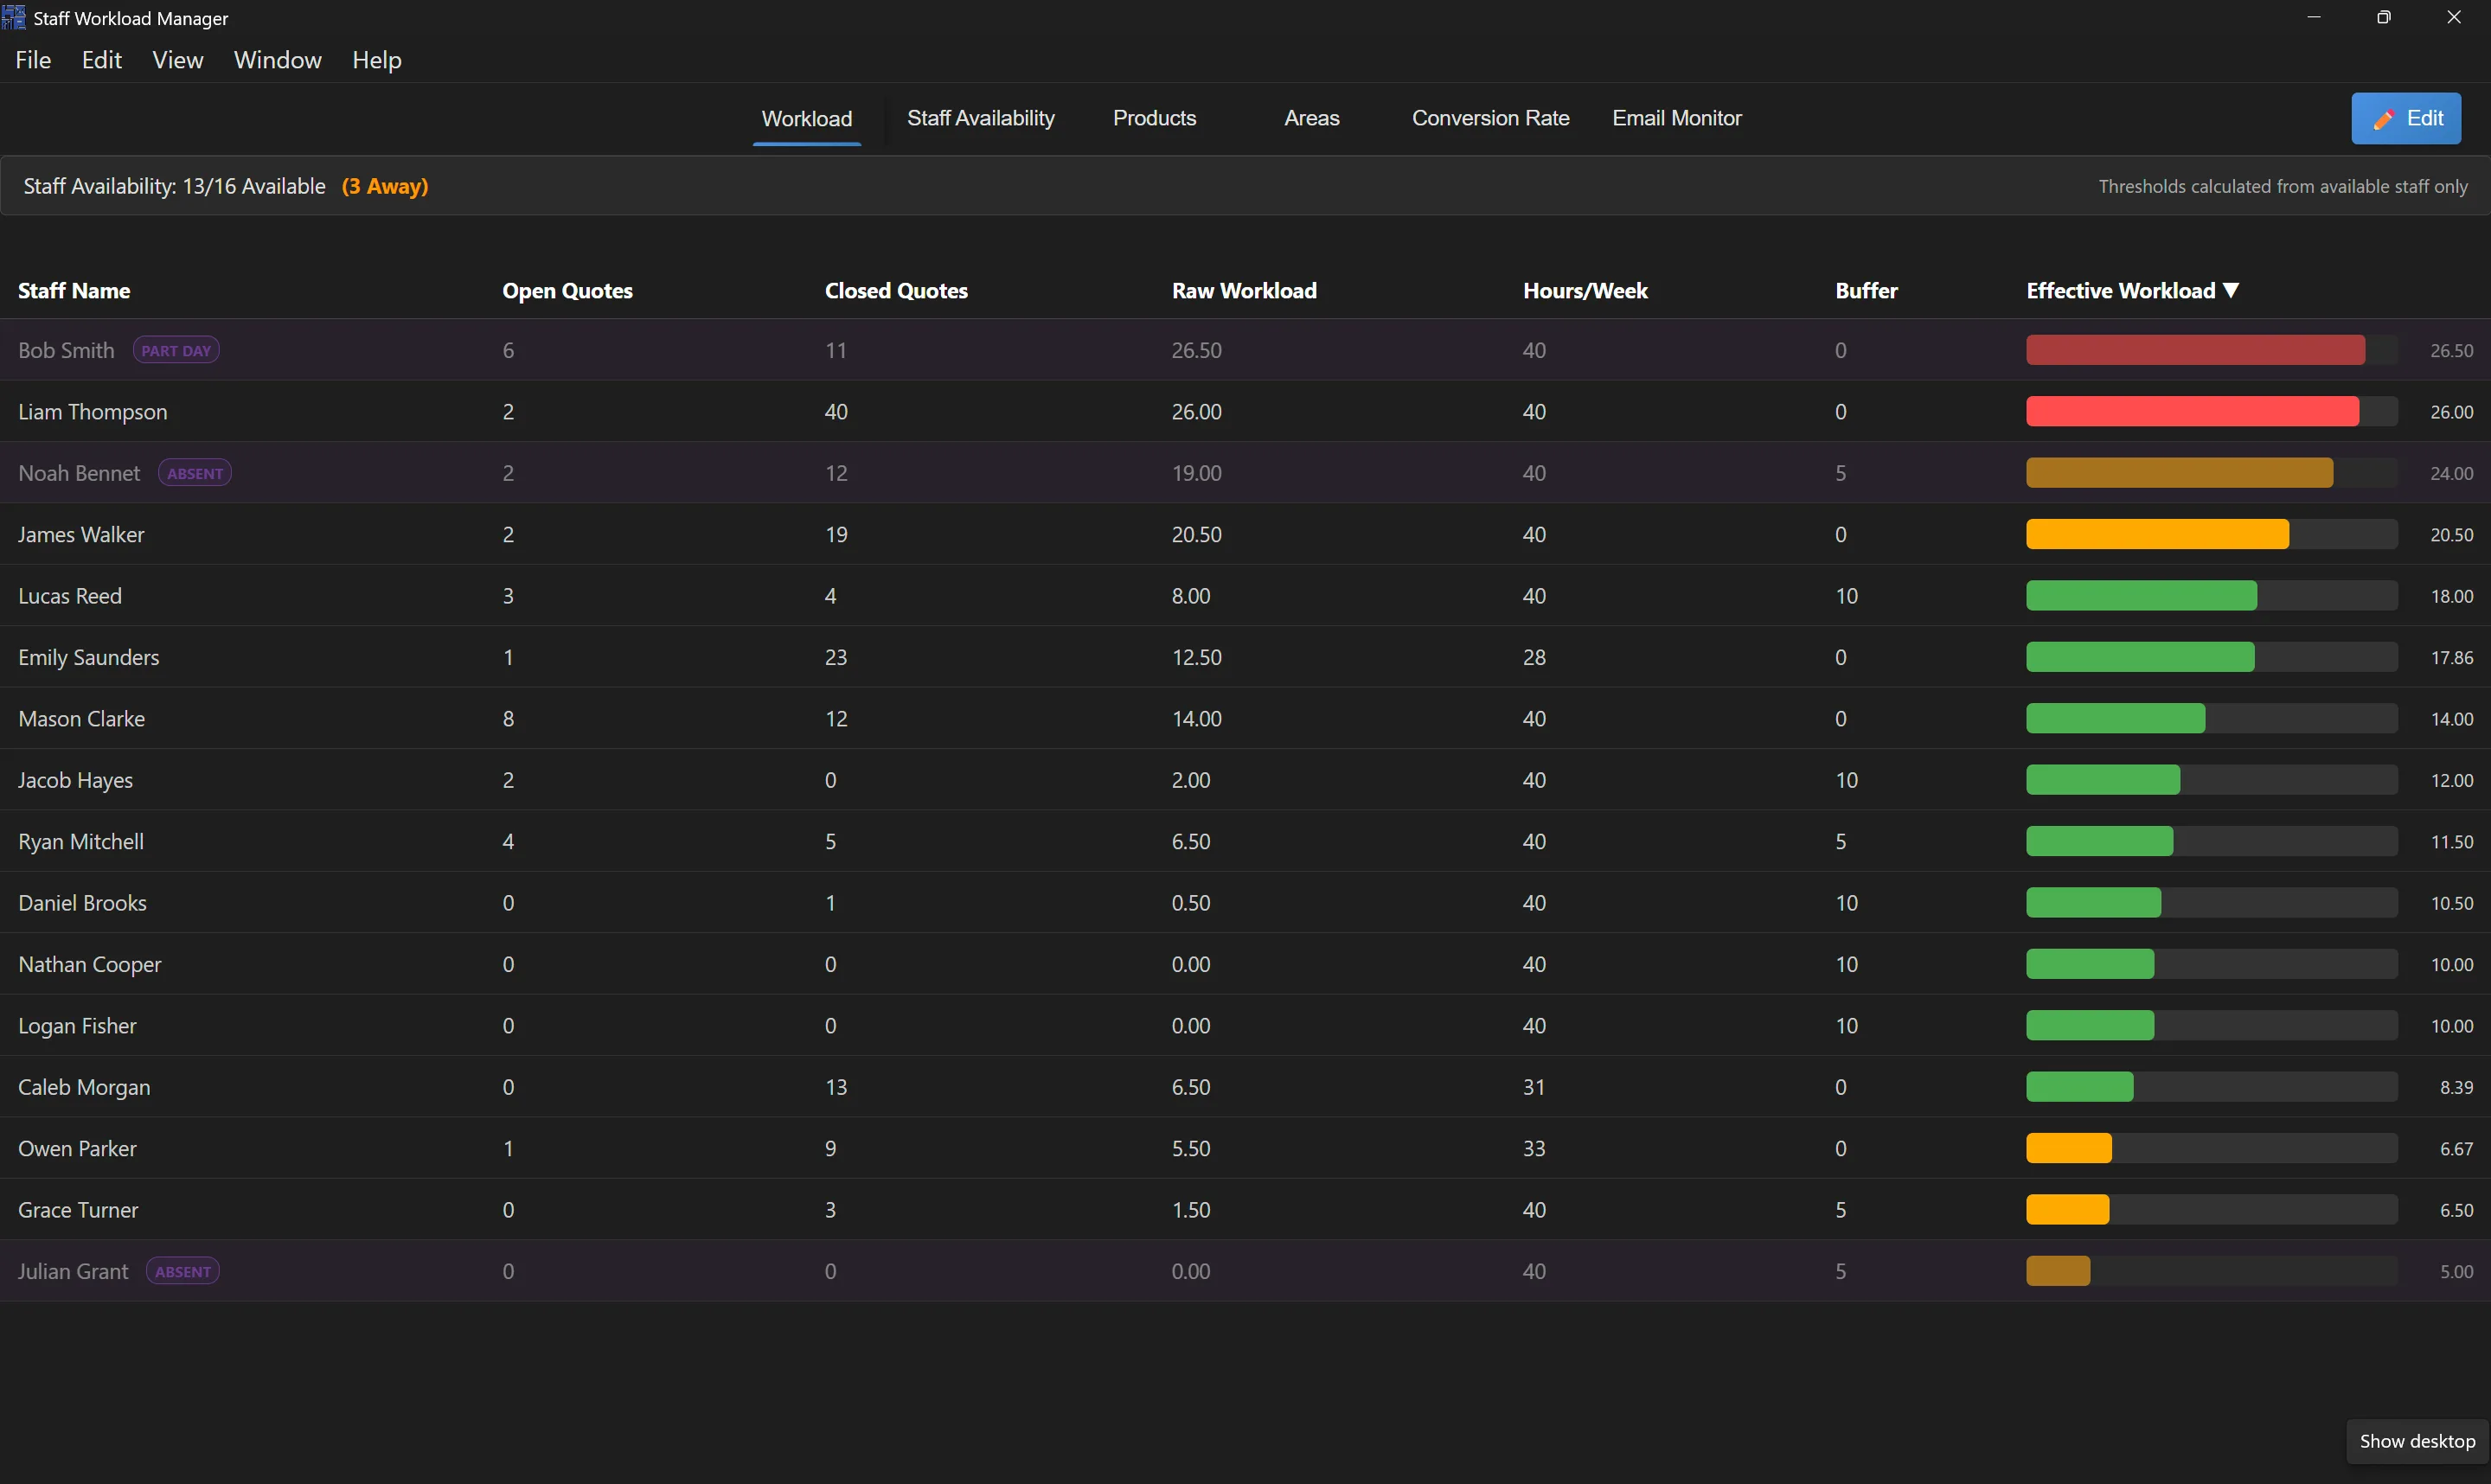The width and height of the screenshot is (2491, 1484).
Task: Select the Nathan Cooper name cell
Action: coord(90,964)
